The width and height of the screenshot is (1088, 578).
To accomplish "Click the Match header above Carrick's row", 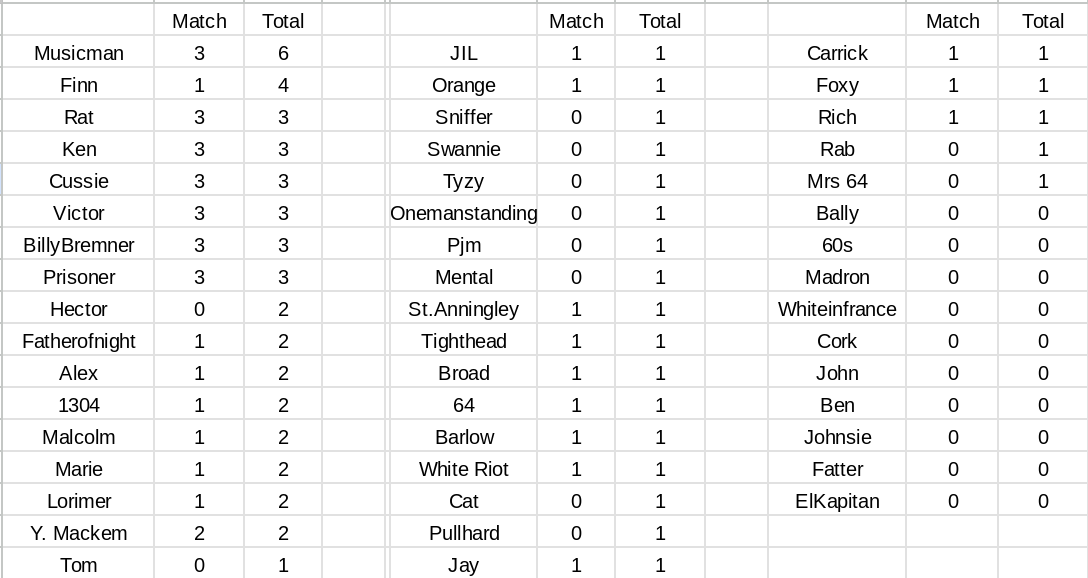I will pos(952,21).
